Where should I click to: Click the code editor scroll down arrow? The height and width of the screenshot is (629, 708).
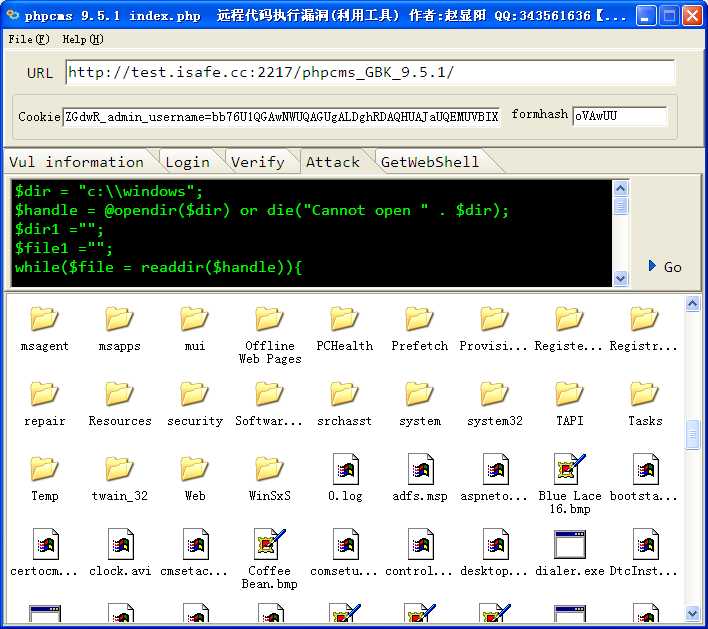(621, 278)
